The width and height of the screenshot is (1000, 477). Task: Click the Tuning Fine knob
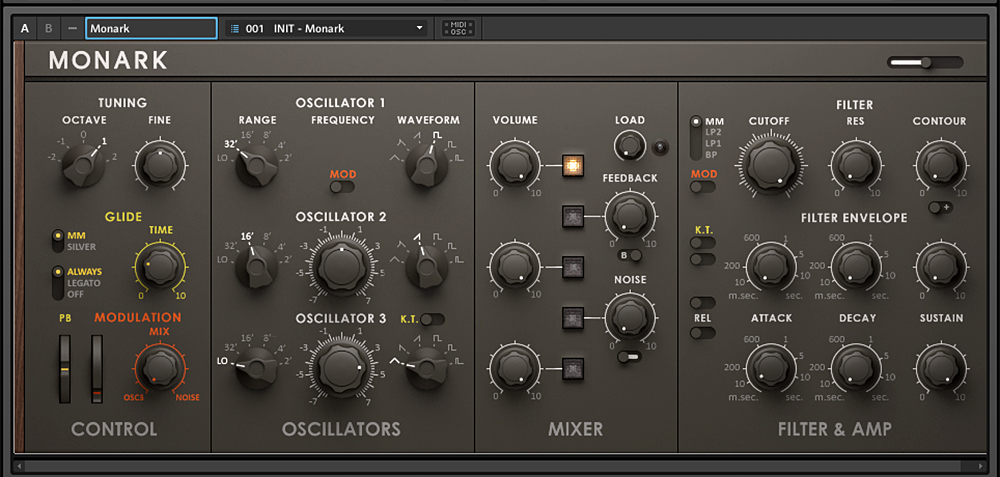click(160, 166)
